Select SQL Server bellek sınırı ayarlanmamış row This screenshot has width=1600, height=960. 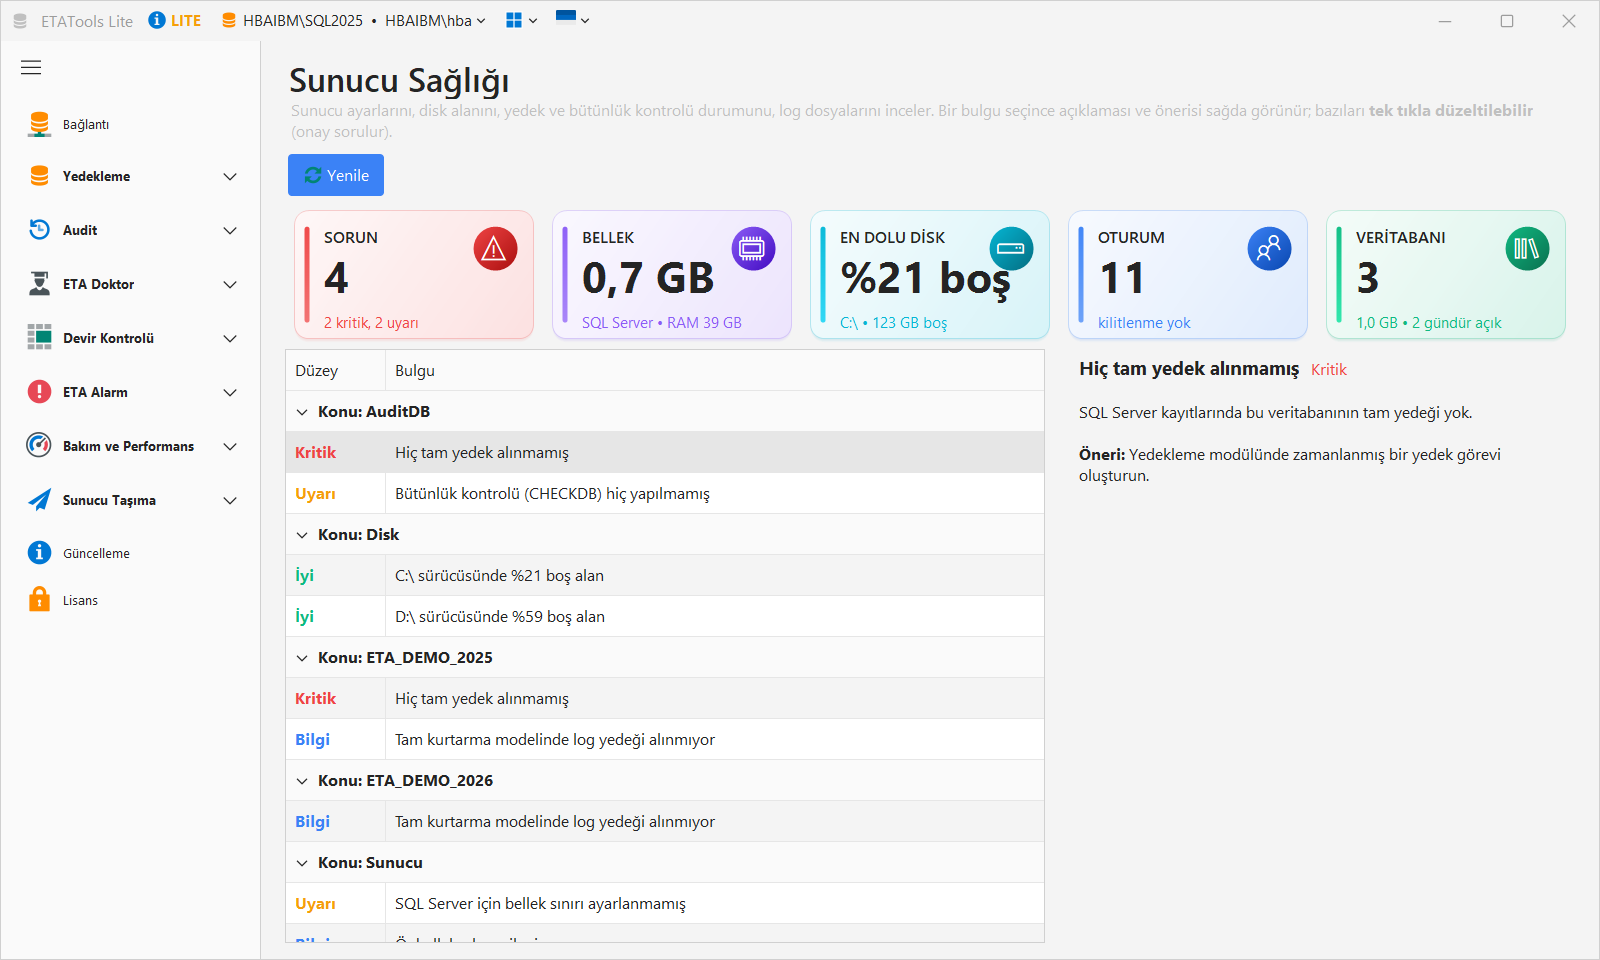[665, 904]
